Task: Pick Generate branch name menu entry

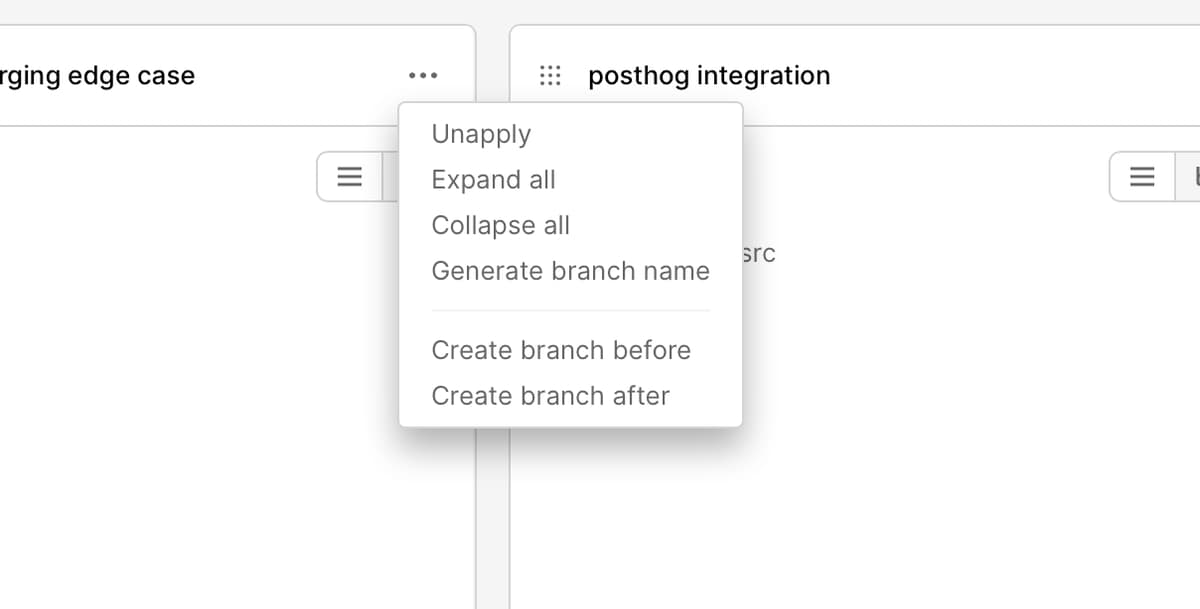Action: click(x=570, y=271)
